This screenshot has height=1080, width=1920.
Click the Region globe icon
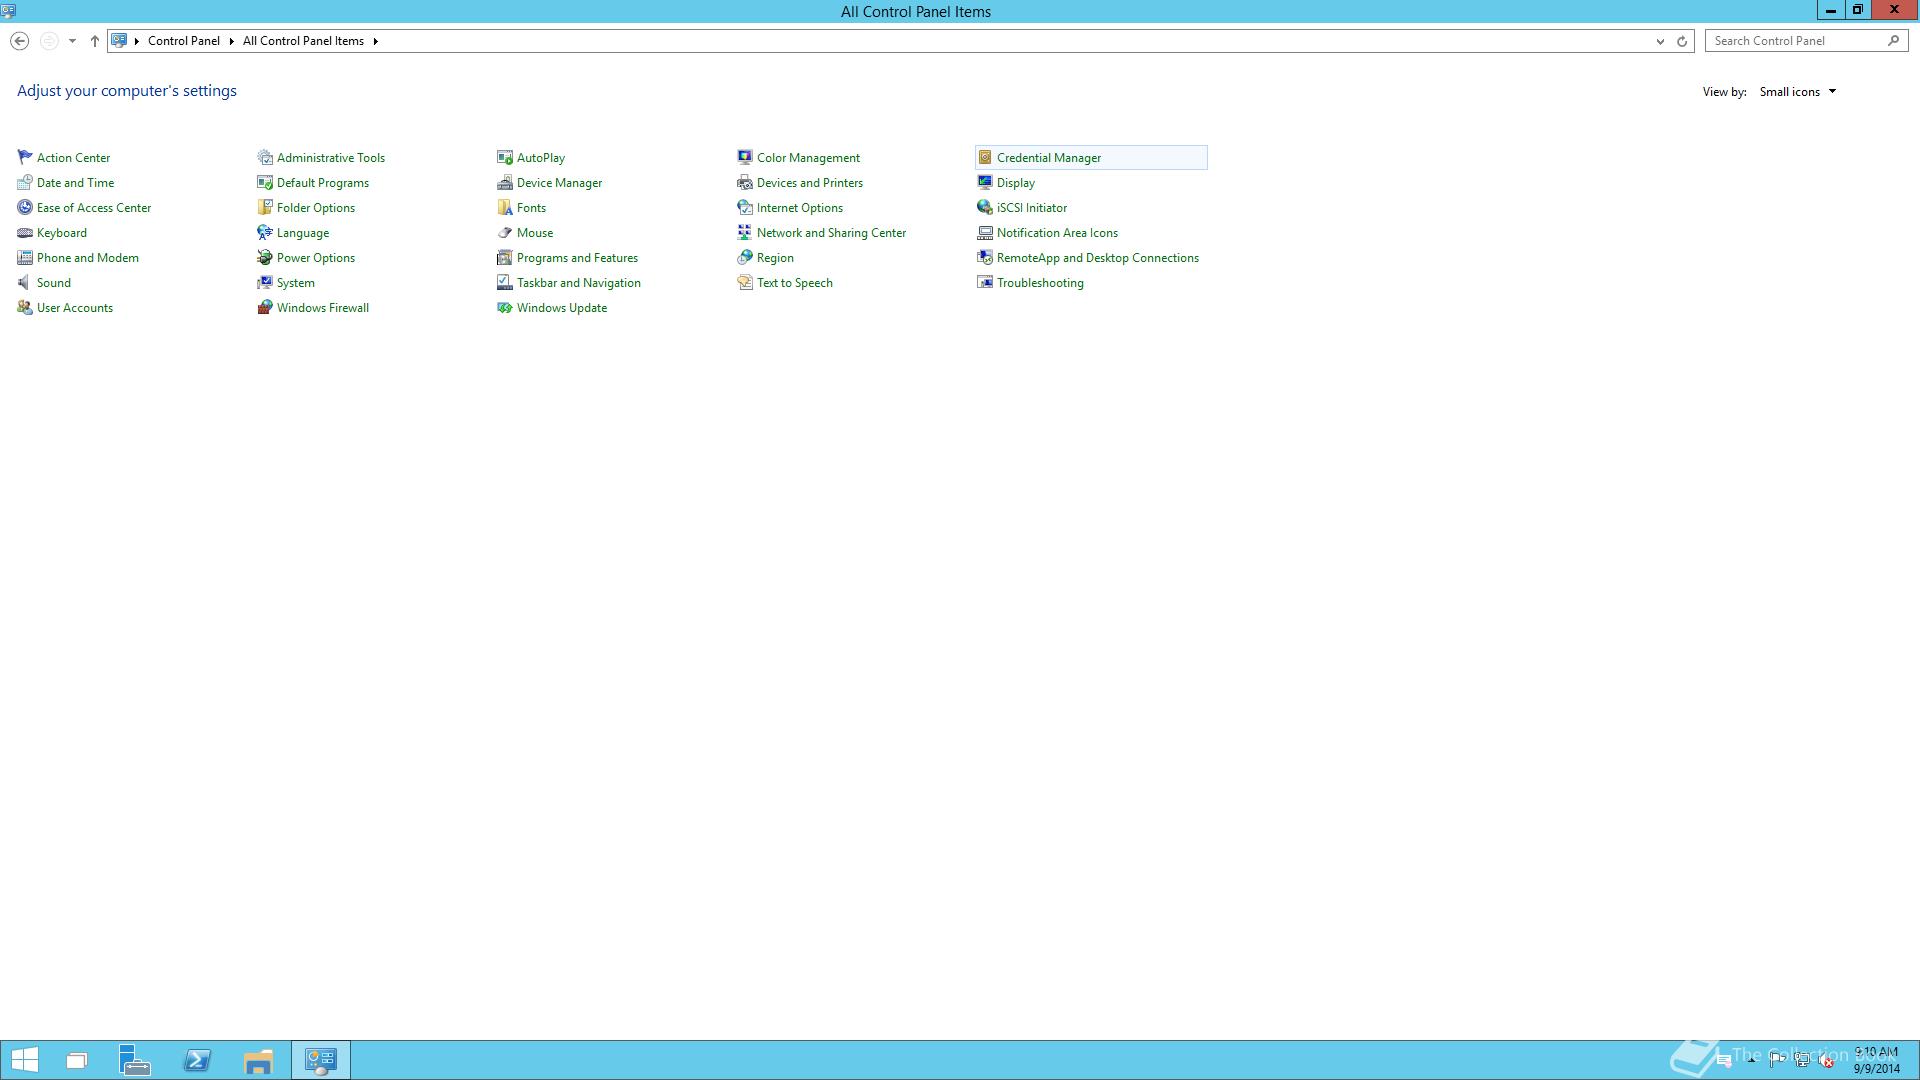pos(745,257)
